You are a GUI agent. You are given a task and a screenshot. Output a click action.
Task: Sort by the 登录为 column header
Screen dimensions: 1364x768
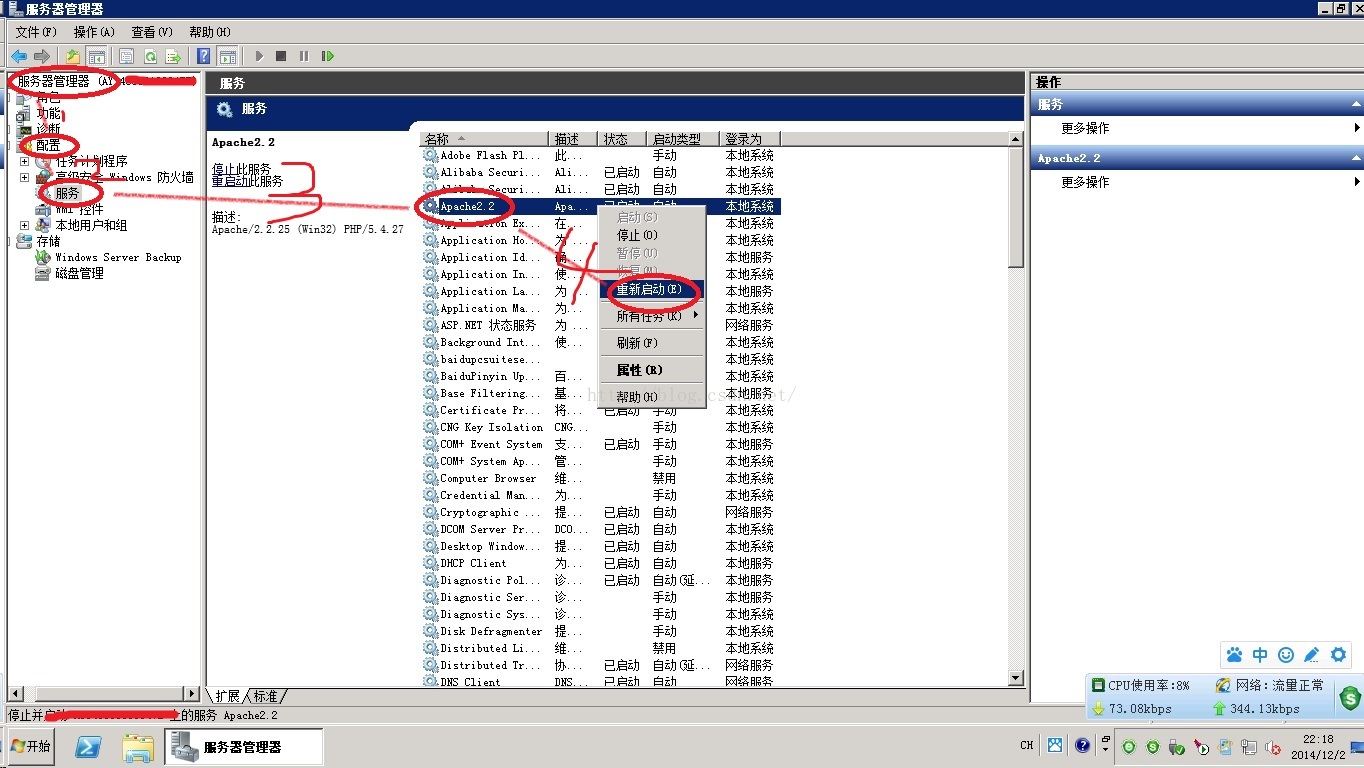coord(750,139)
